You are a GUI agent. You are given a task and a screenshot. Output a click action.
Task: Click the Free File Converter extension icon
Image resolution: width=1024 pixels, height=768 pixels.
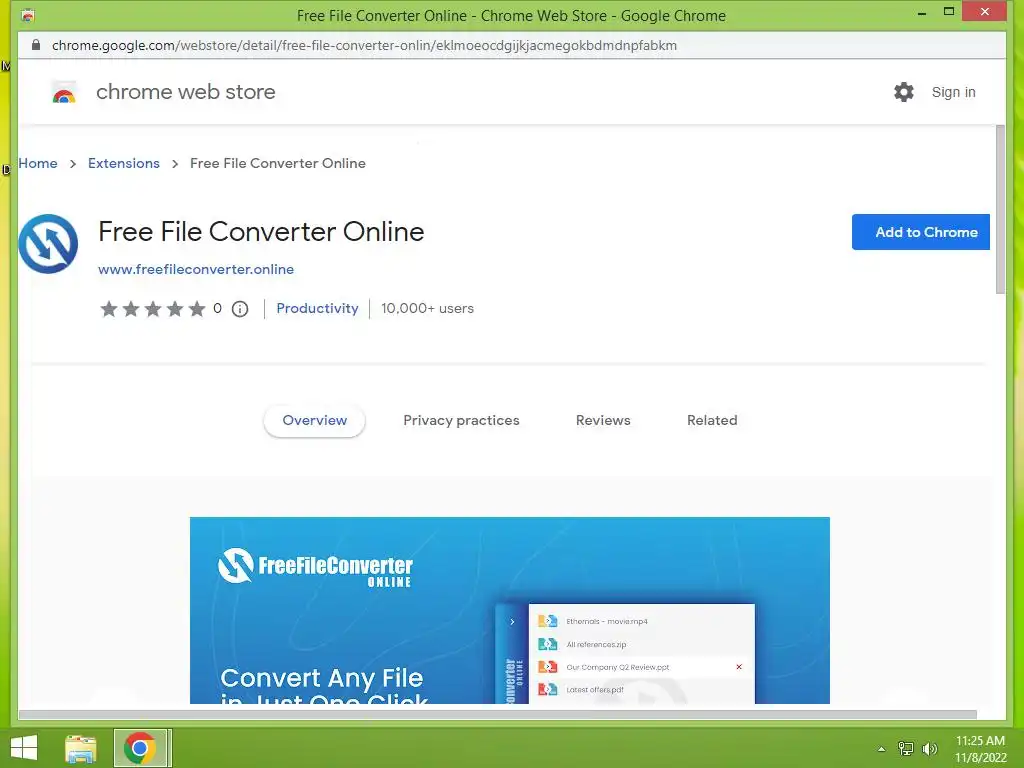tap(48, 244)
